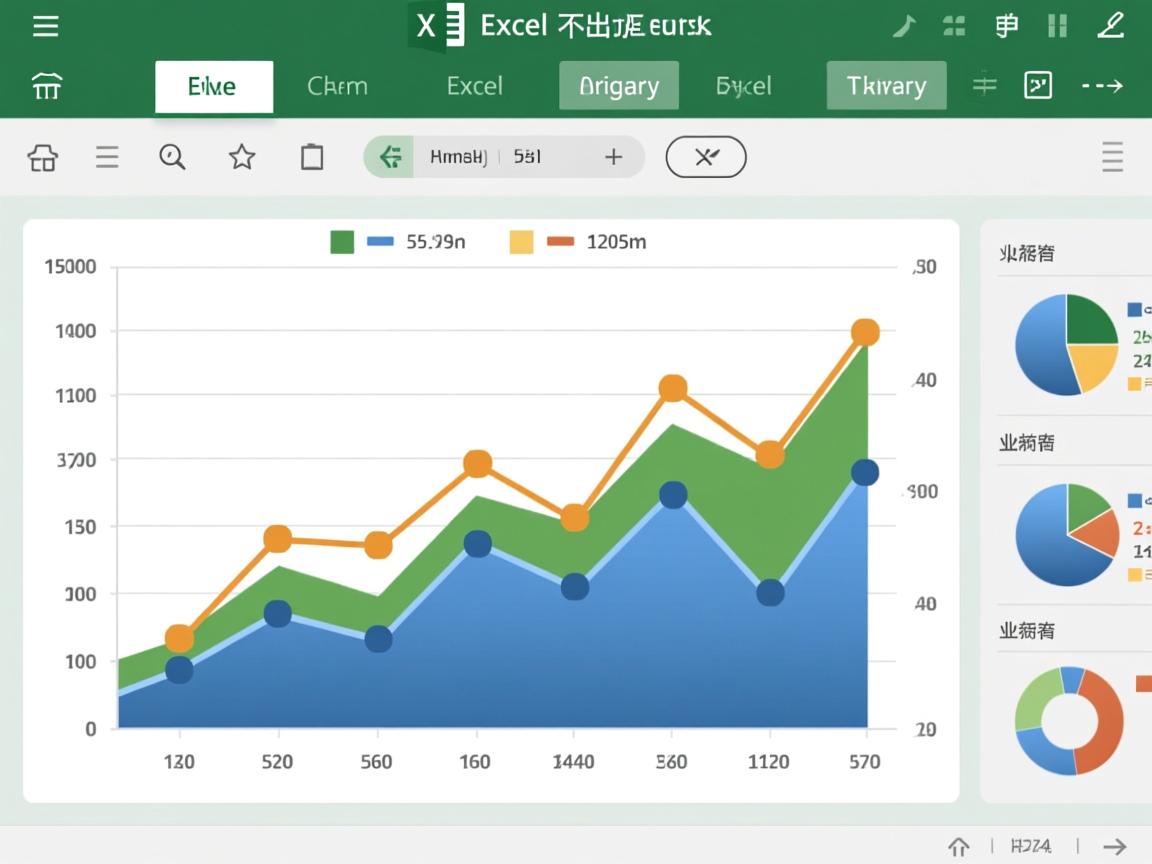Toggle the green legend series 55.99n
The image size is (1152, 864).
coord(342,242)
